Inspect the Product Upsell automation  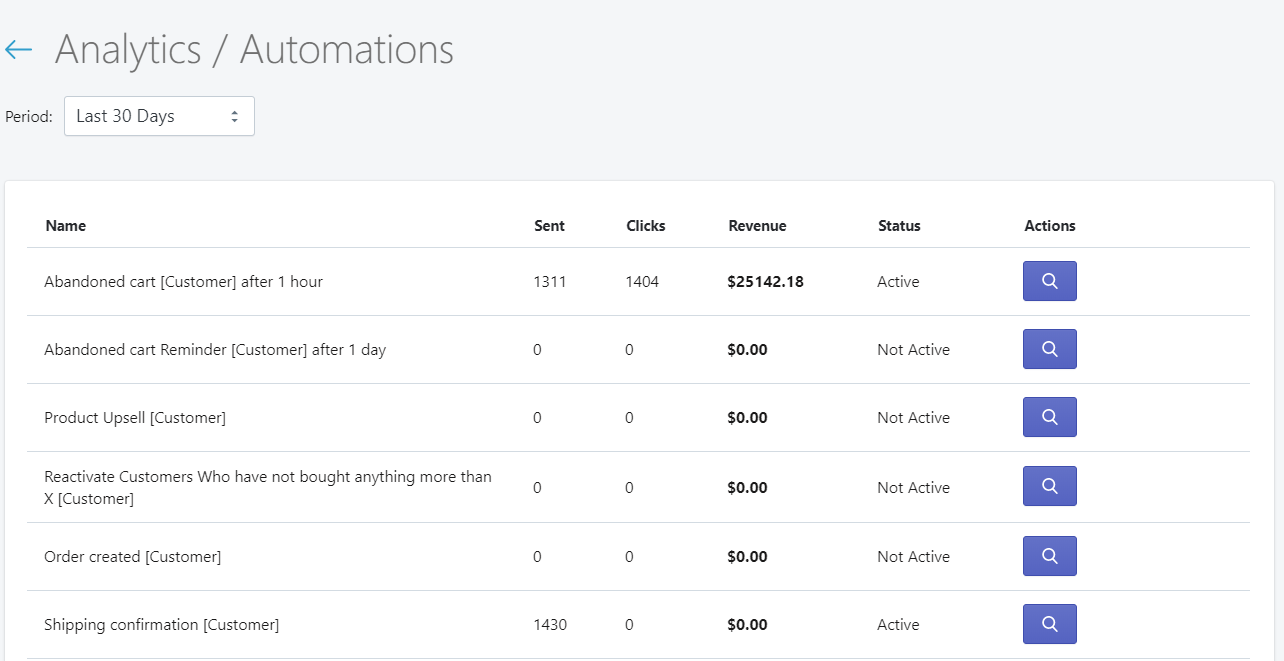pyautogui.click(x=1049, y=417)
